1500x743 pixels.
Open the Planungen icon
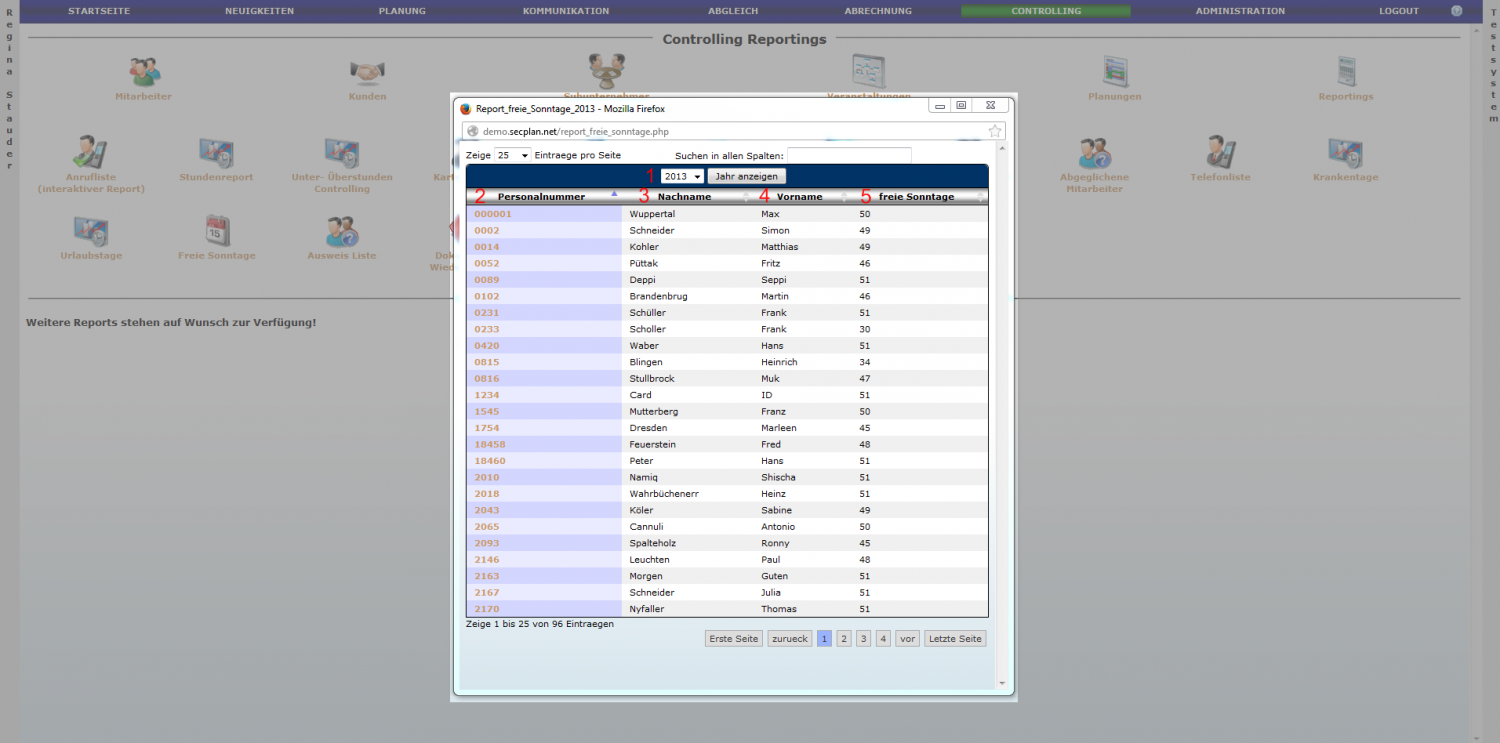1115,72
